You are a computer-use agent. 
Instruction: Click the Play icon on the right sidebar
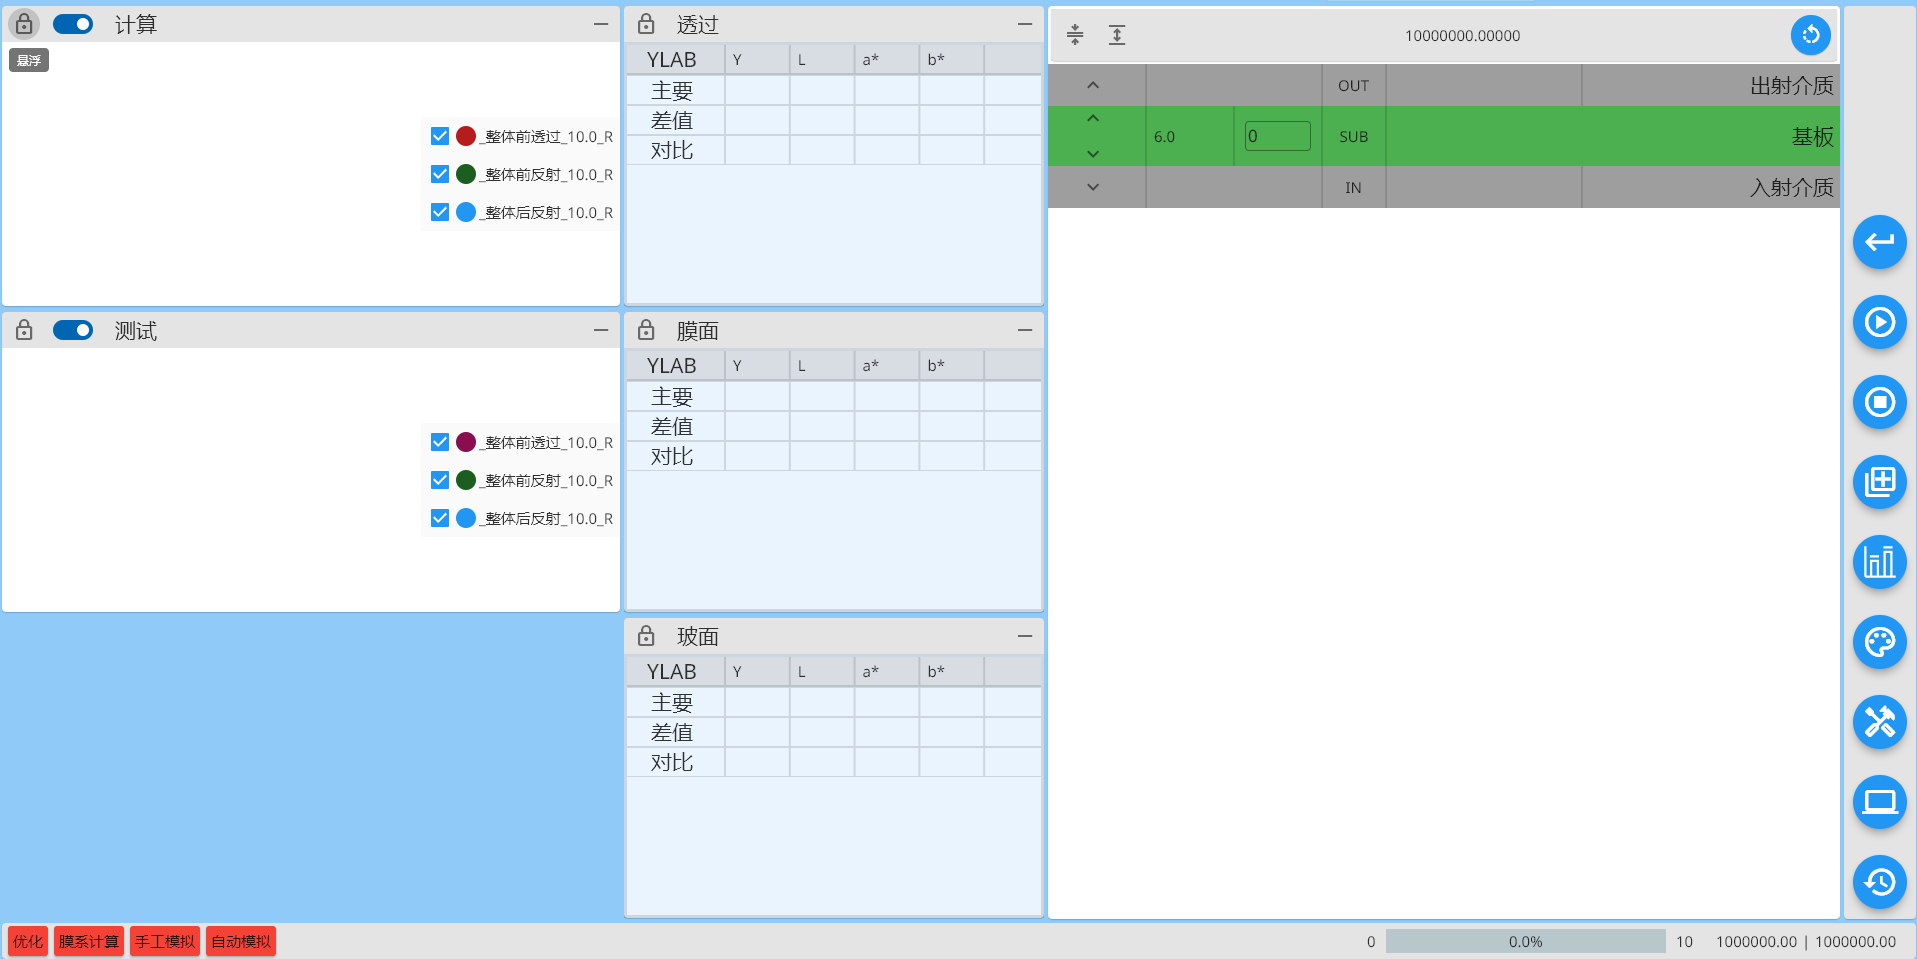[1879, 322]
